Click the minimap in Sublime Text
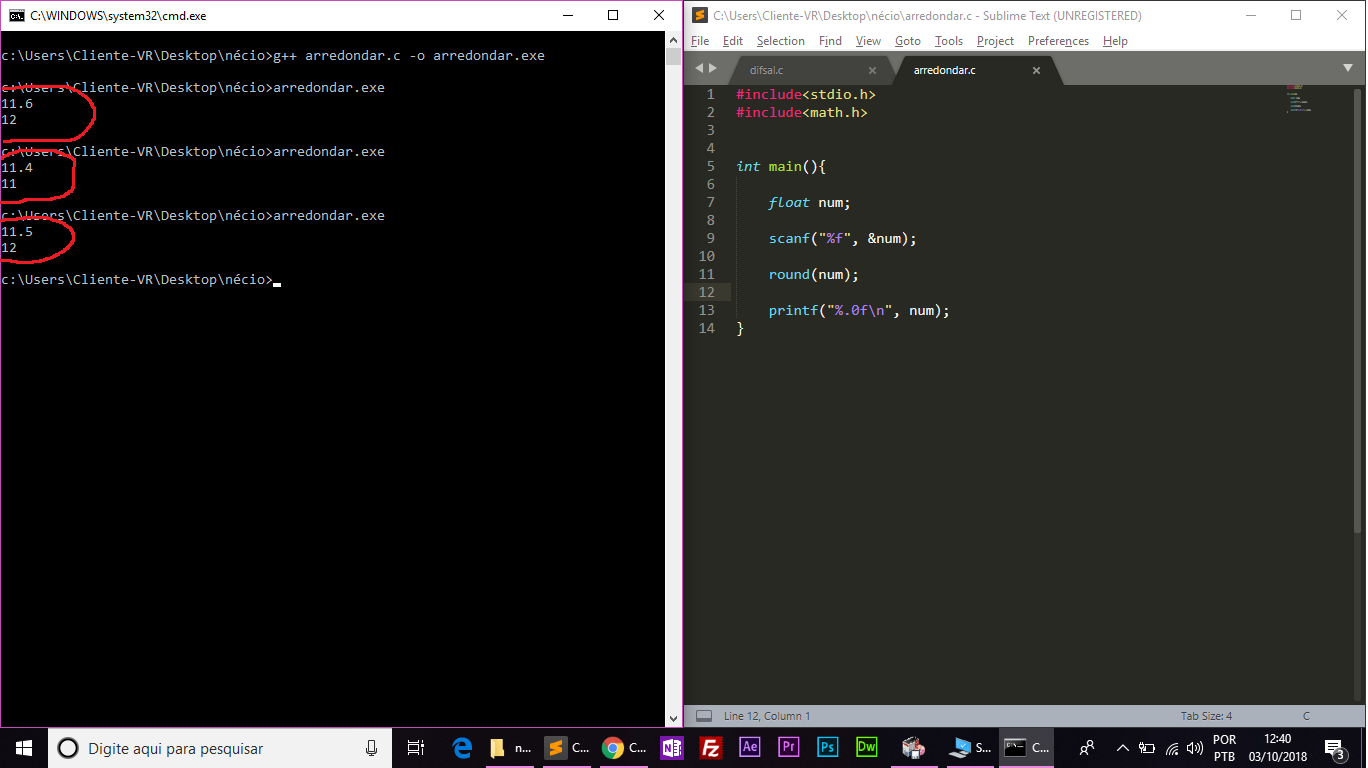Screen dimensions: 1368x768 [1298, 100]
